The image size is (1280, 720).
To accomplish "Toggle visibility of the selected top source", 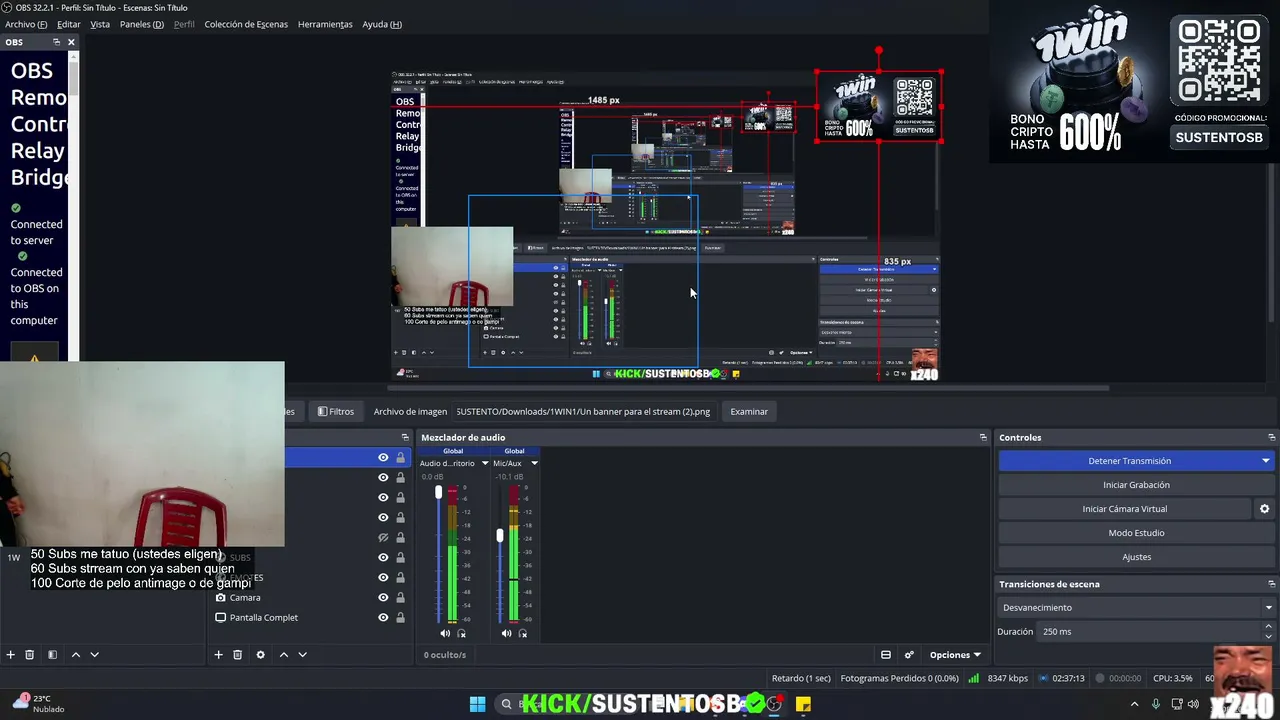I will 383,457.
